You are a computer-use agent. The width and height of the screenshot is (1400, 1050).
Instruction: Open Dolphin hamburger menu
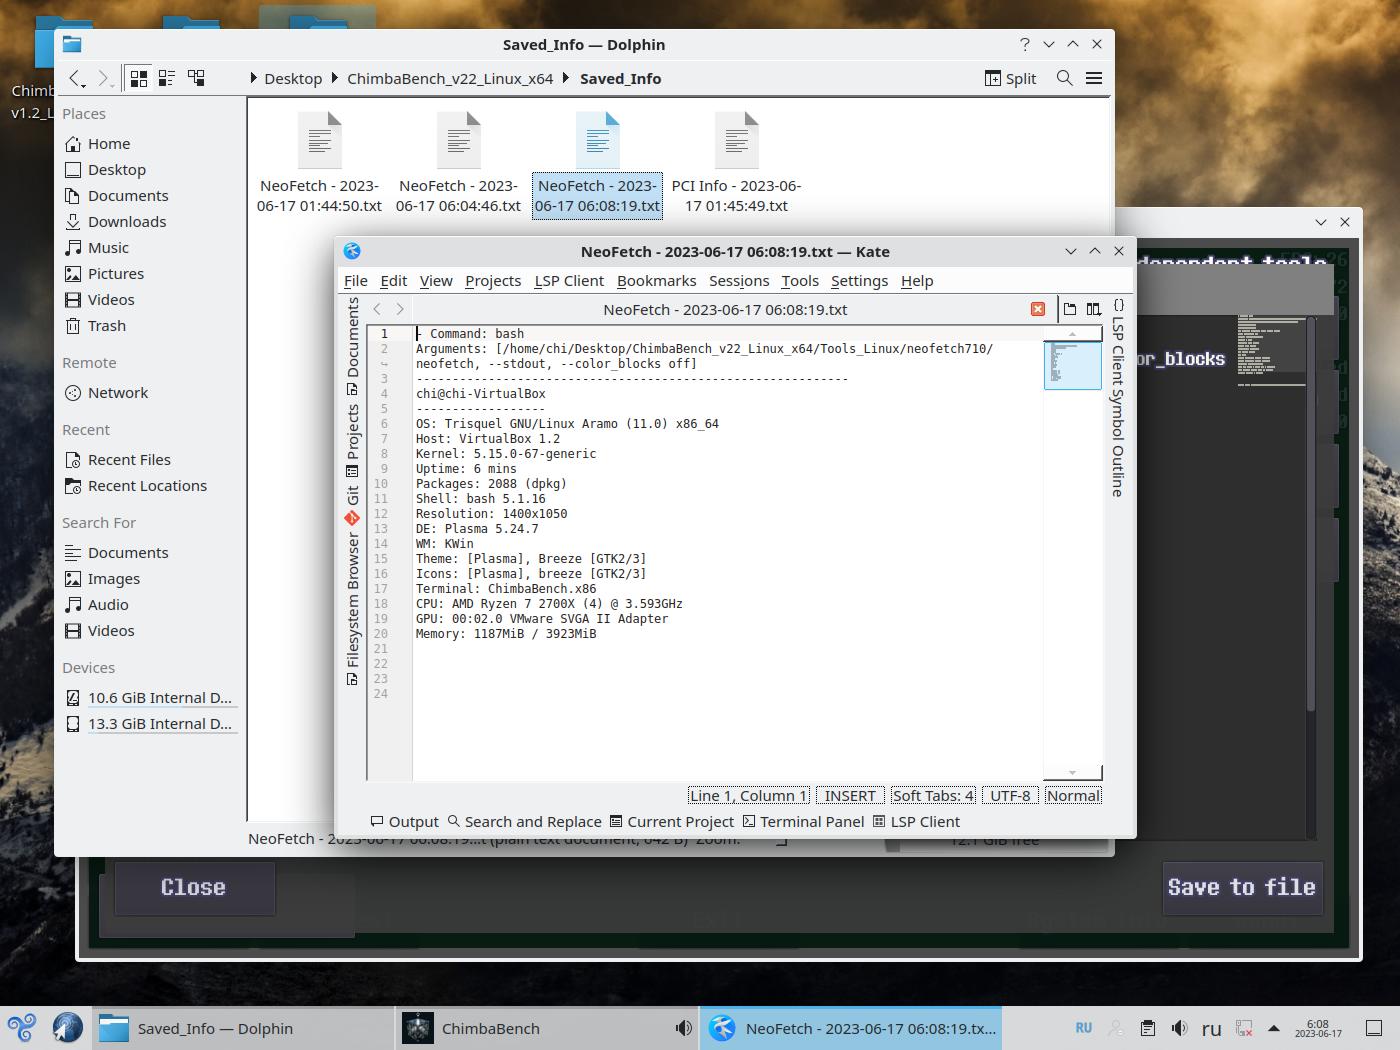pos(1094,78)
